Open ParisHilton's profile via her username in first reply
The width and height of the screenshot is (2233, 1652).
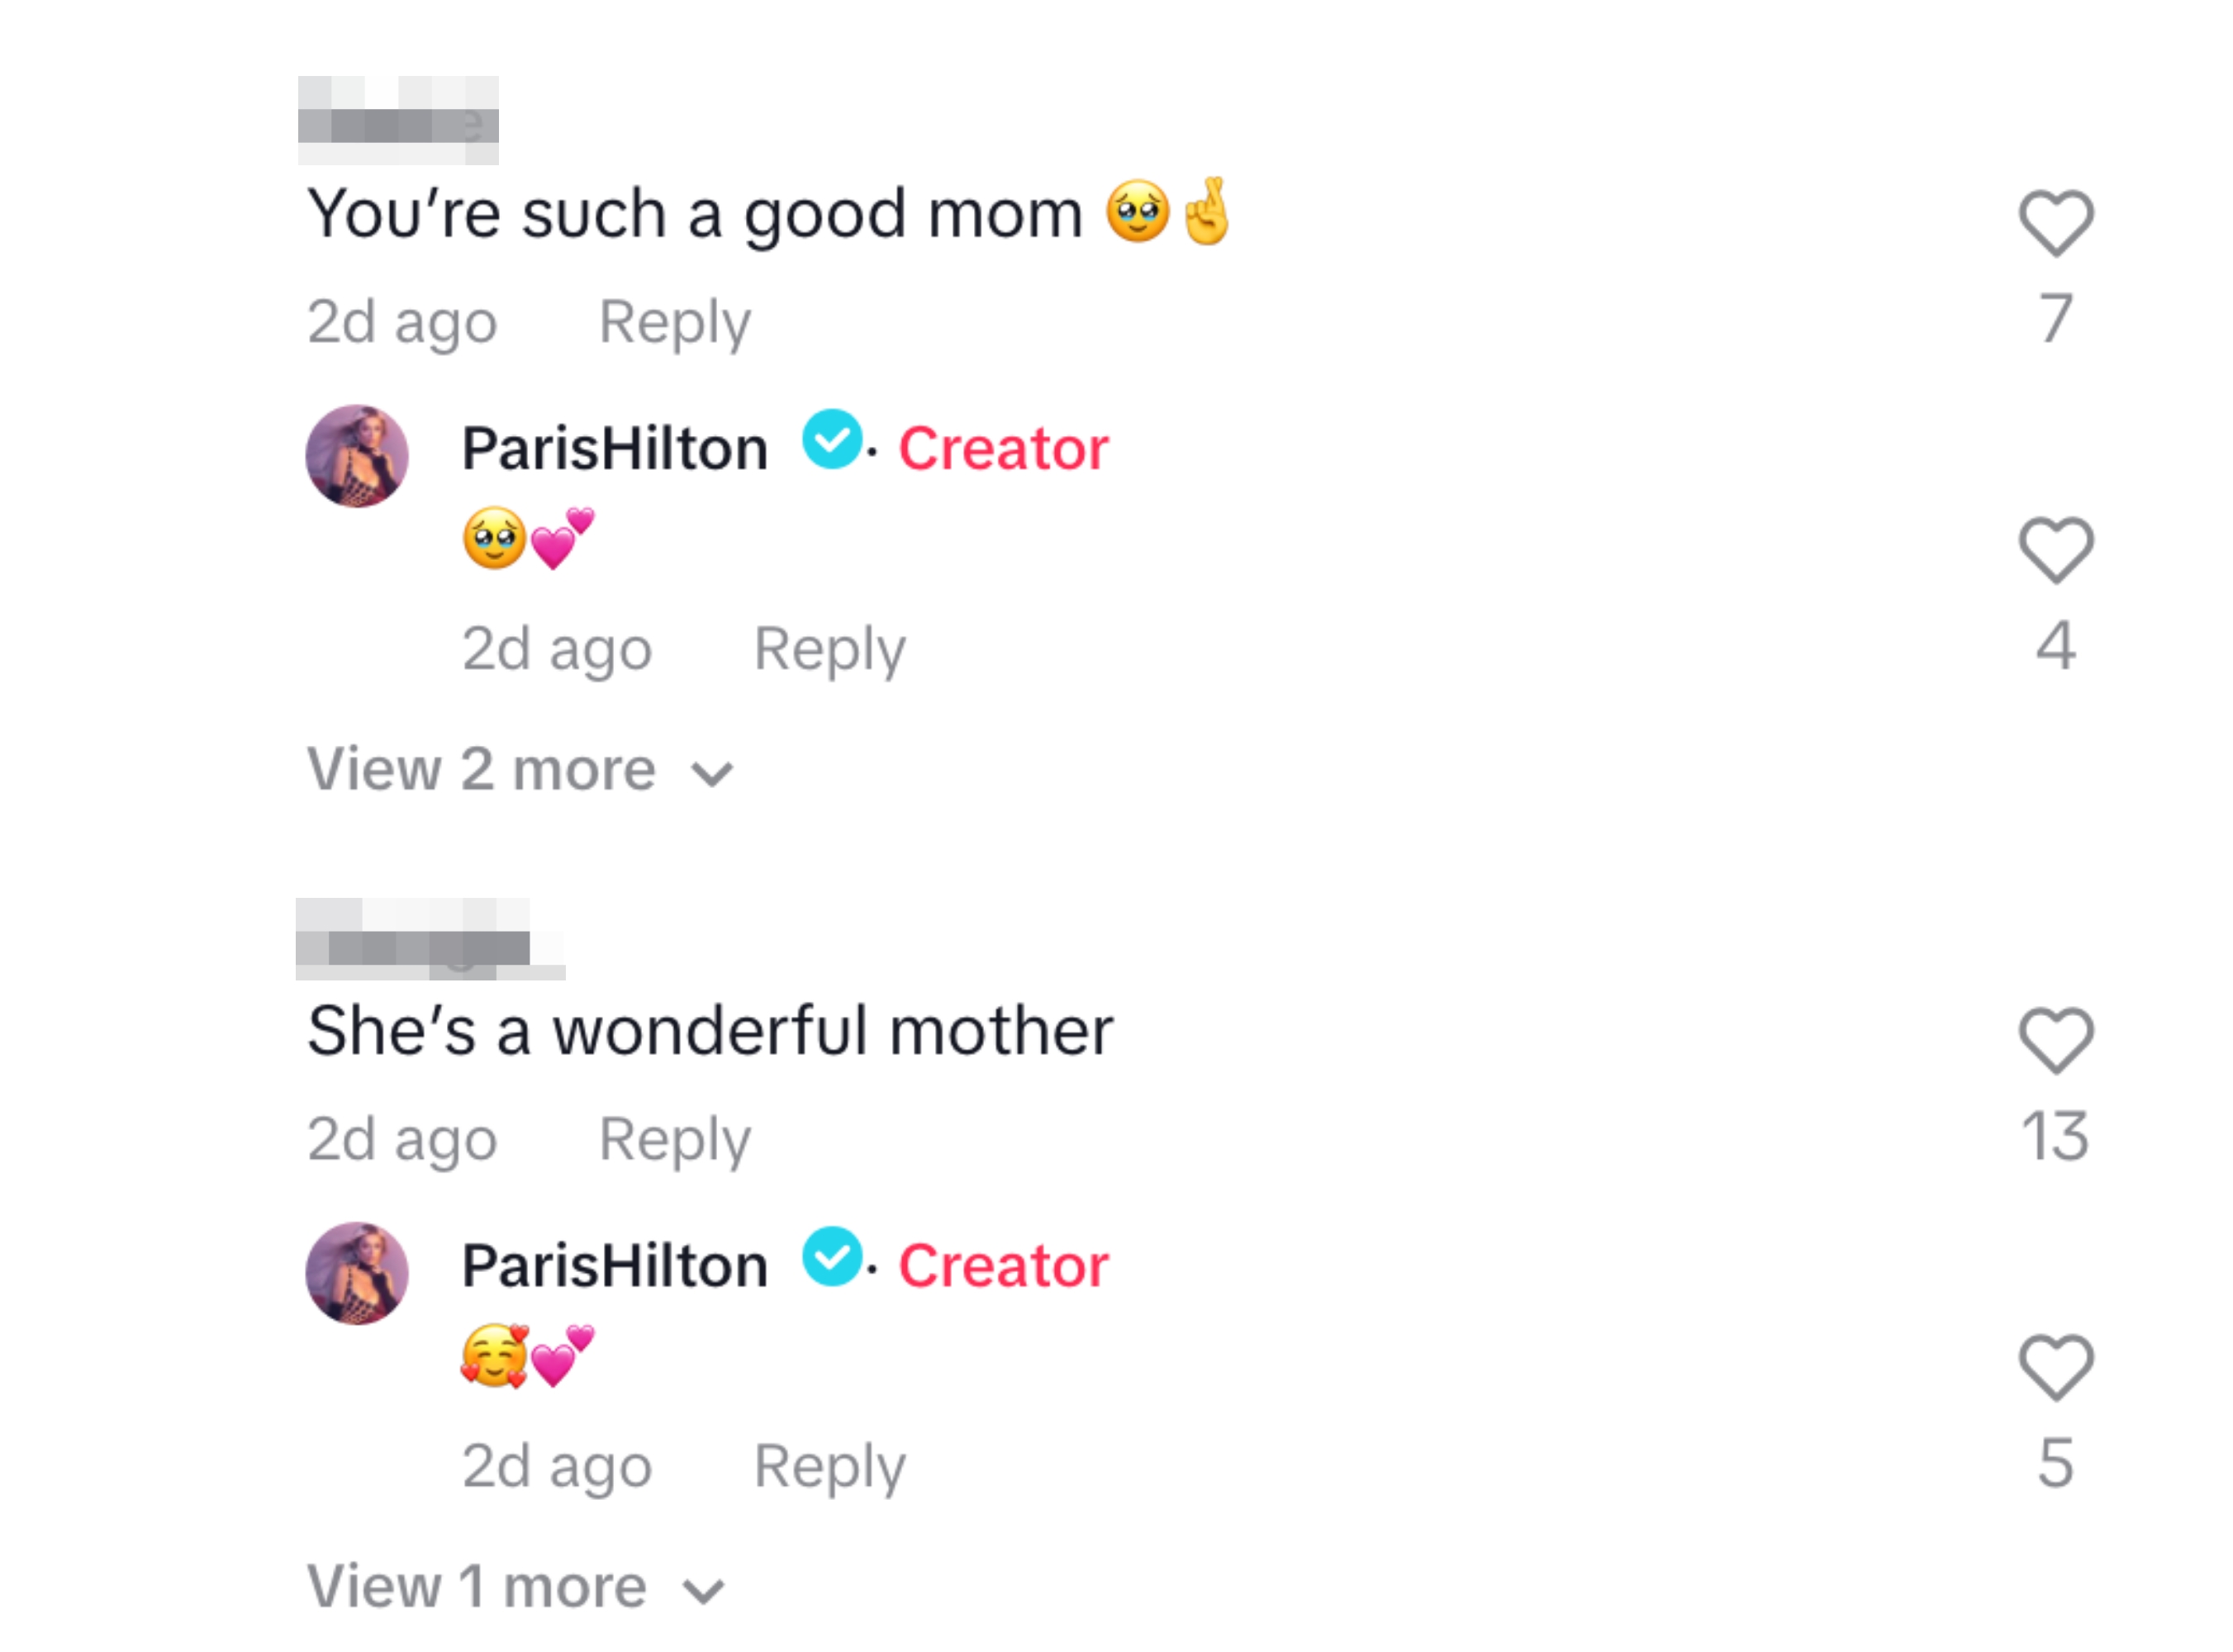613,447
